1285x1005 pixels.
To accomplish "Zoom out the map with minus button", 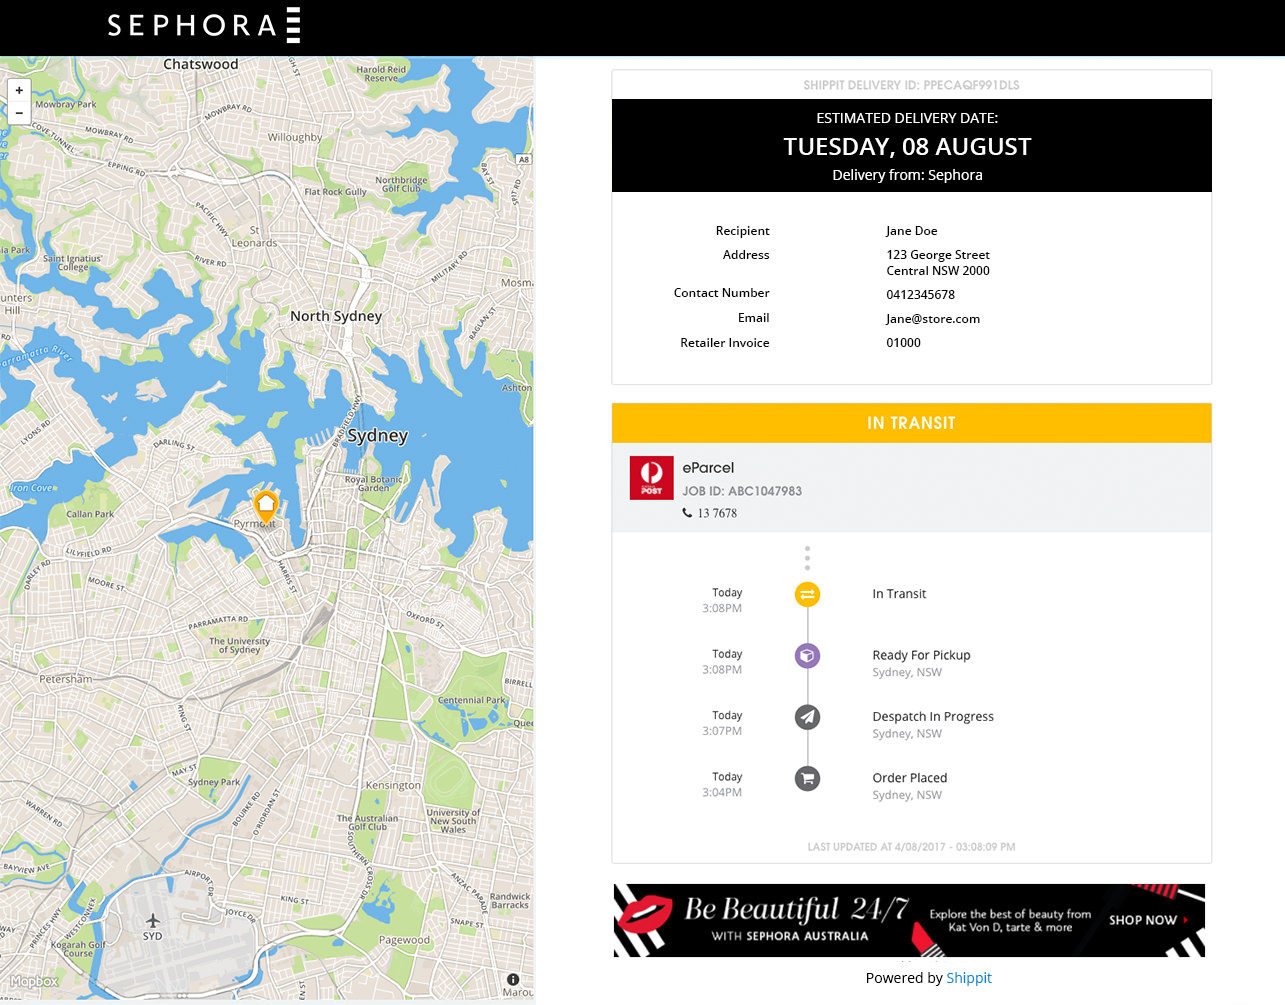I will pyautogui.click(x=19, y=113).
